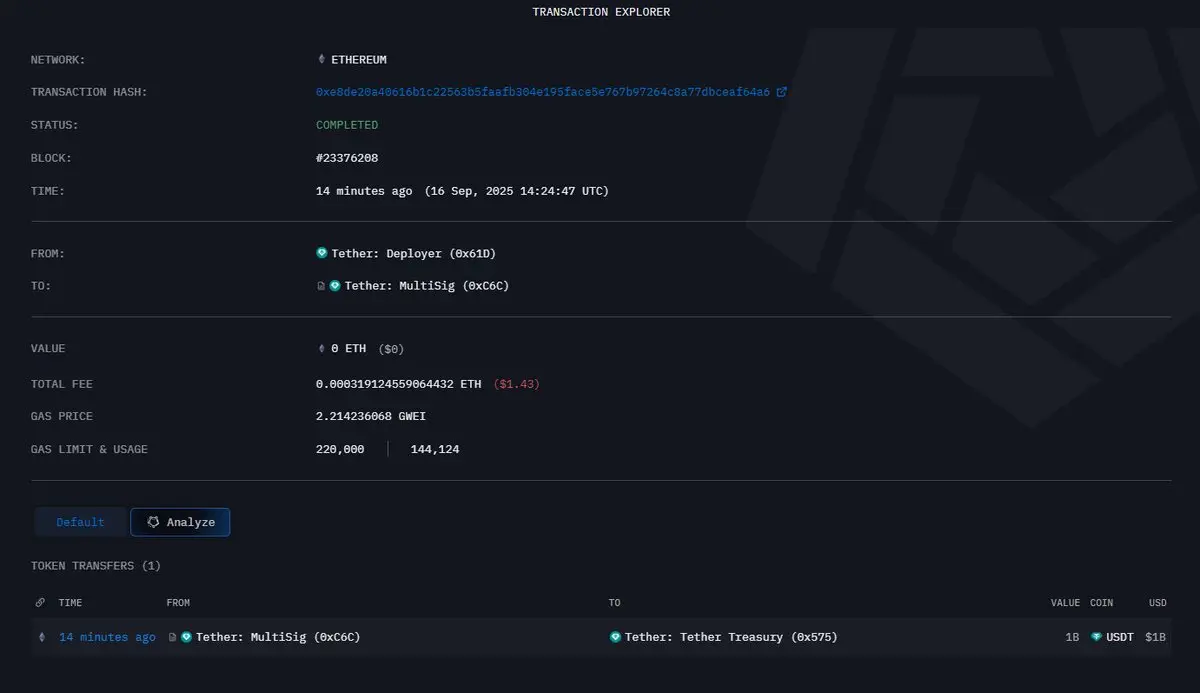The width and height of the screenshot is (1200, 693).
Task: Open the transaction hash link
Action: (x=543, y=92)
